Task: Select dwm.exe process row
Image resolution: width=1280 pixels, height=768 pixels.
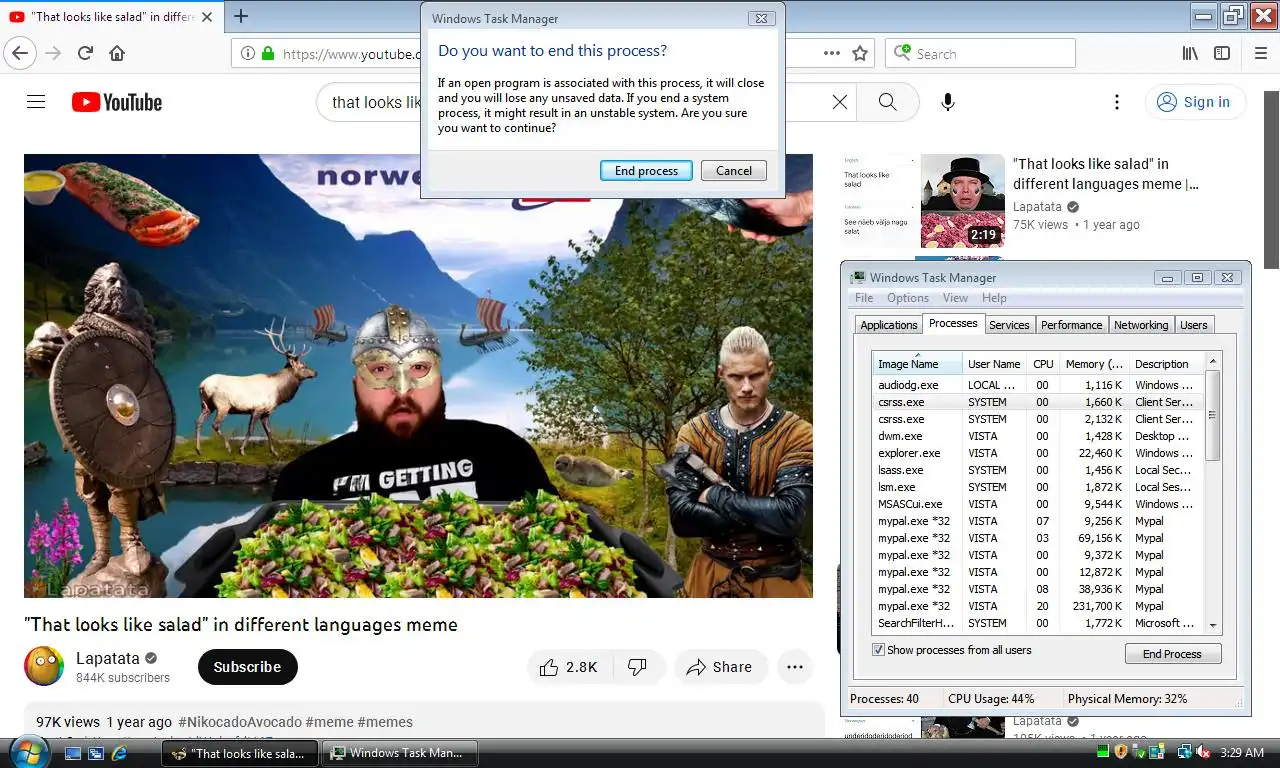Action: click(1038, 436)
